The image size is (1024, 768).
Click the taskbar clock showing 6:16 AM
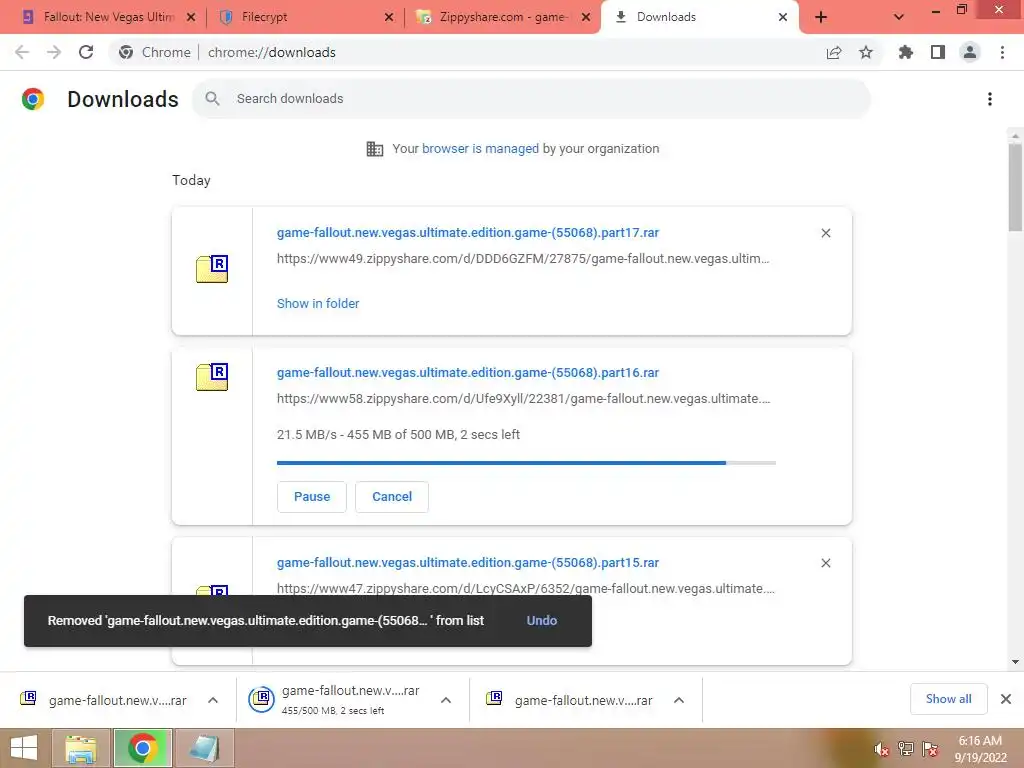(x=980, y=749)
